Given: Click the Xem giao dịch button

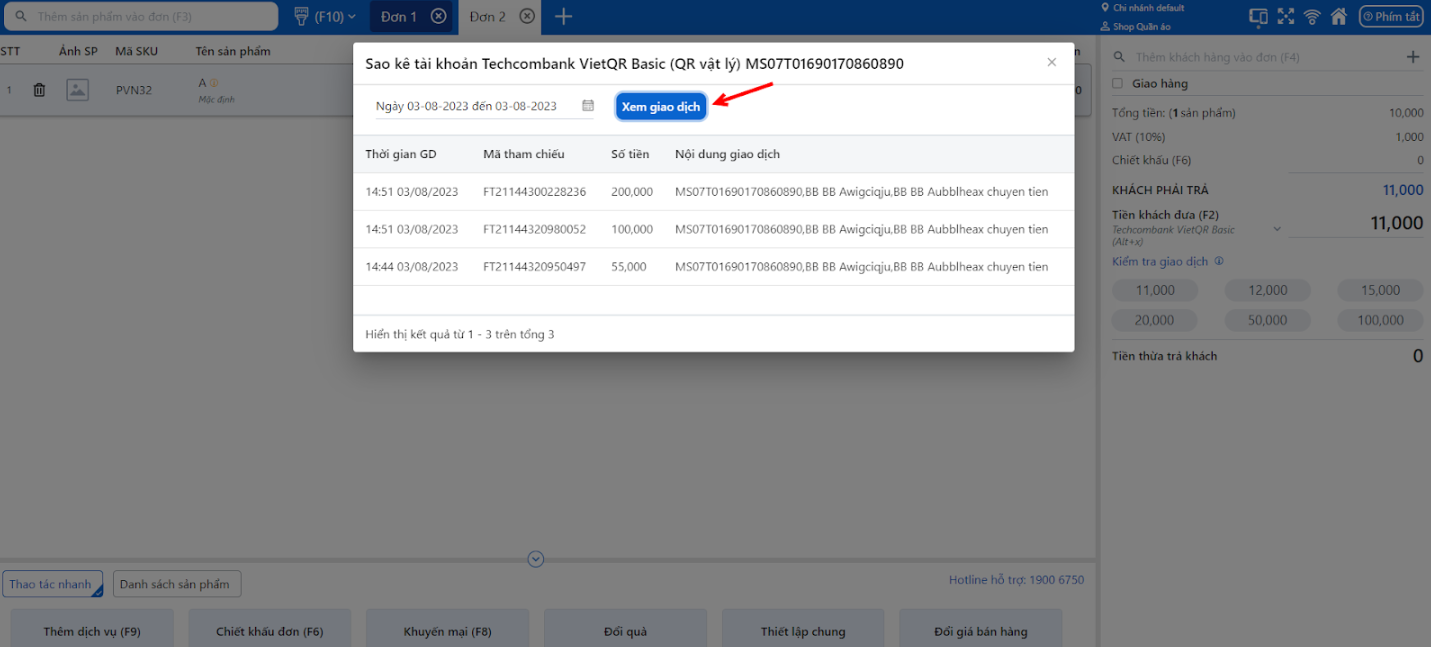Looking at the screenshot, I should click(x=661, y=106).
